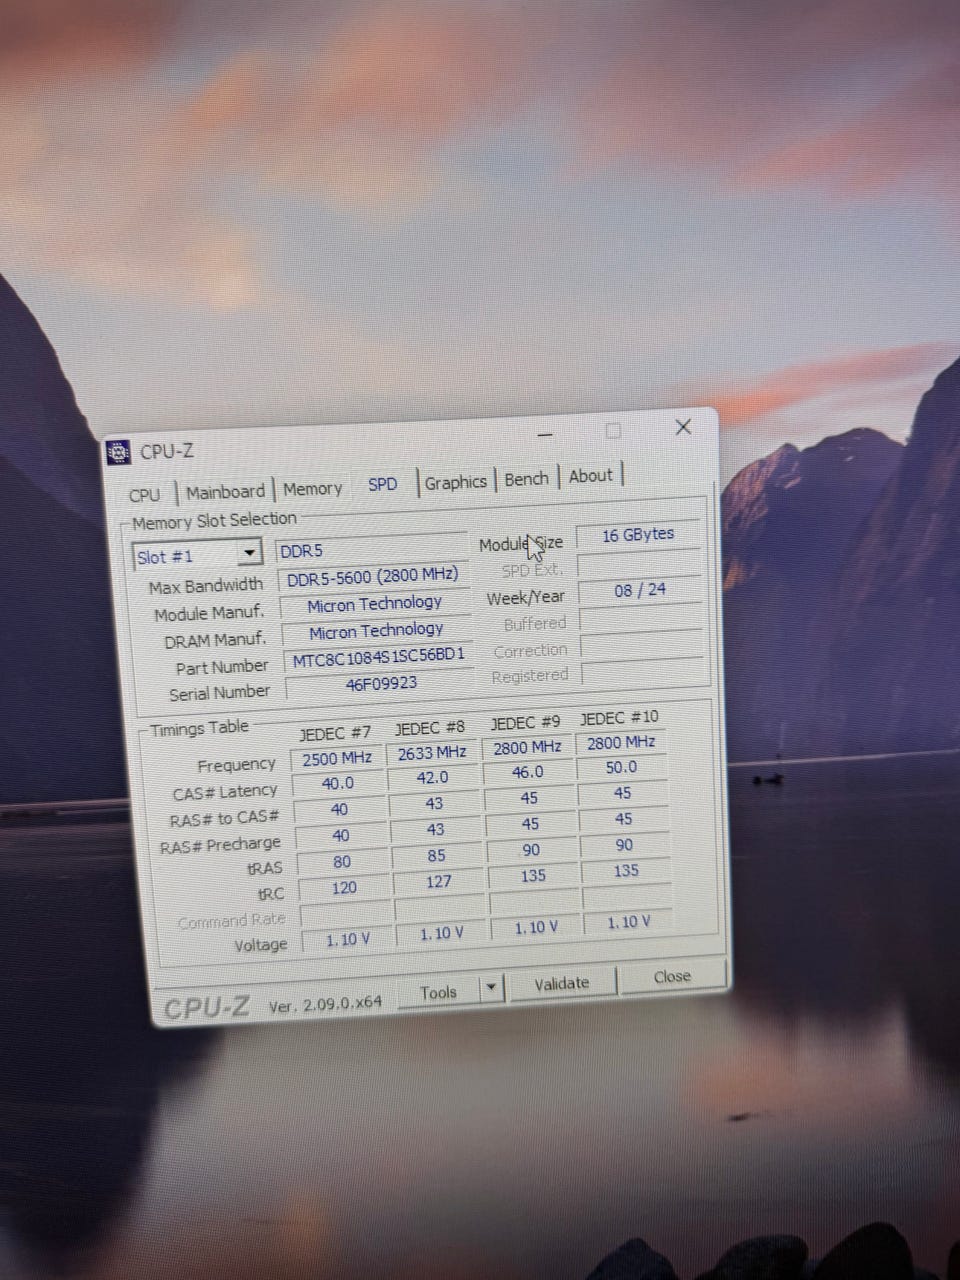Click the CAS# Latency 40.0 cell
This screenshot has width=960, height=1280.
[x=338, y=784]
